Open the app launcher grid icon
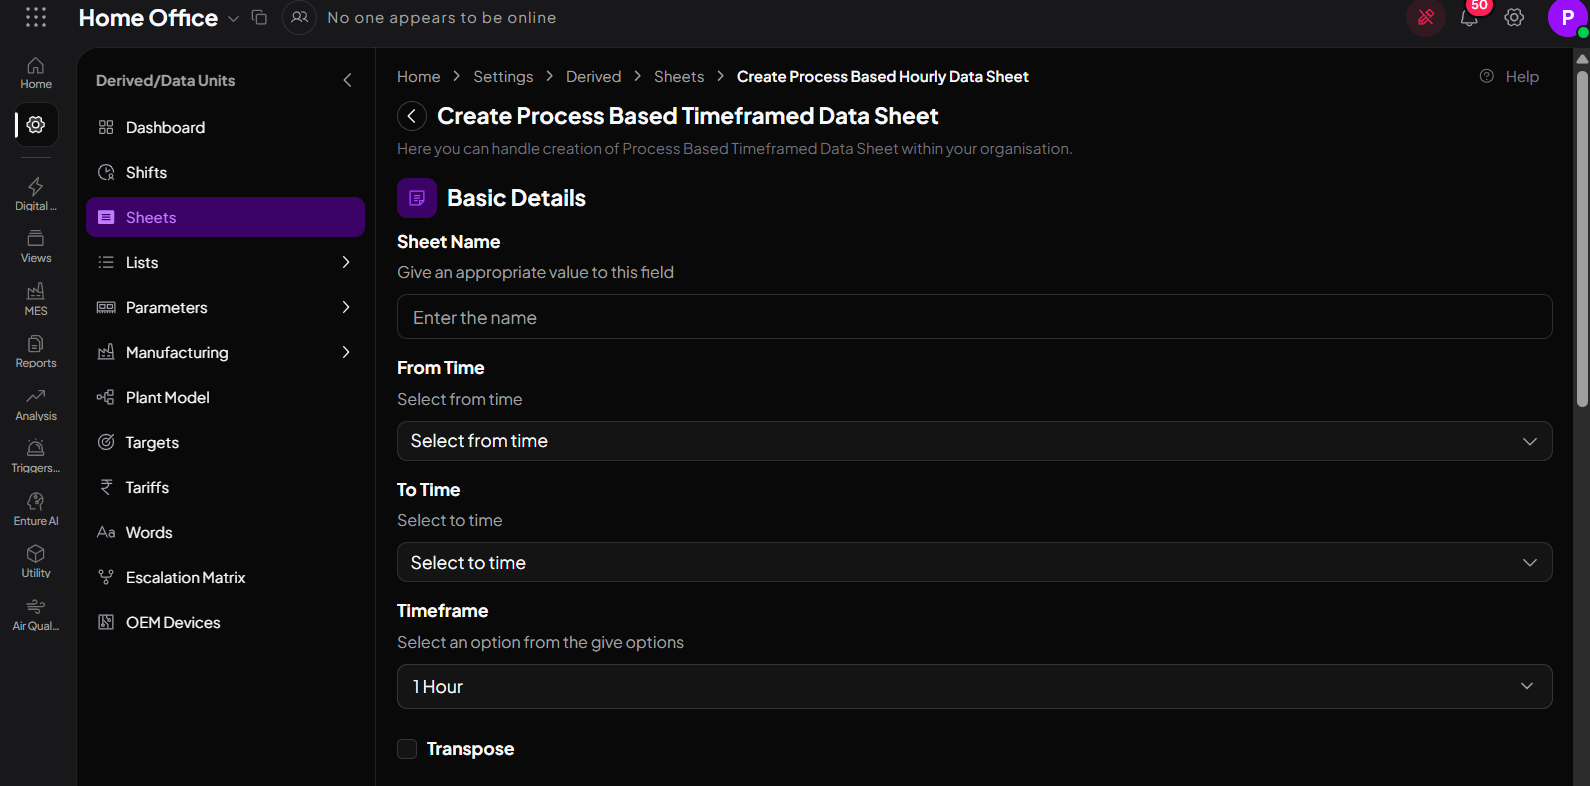 (x=36, y=17)
